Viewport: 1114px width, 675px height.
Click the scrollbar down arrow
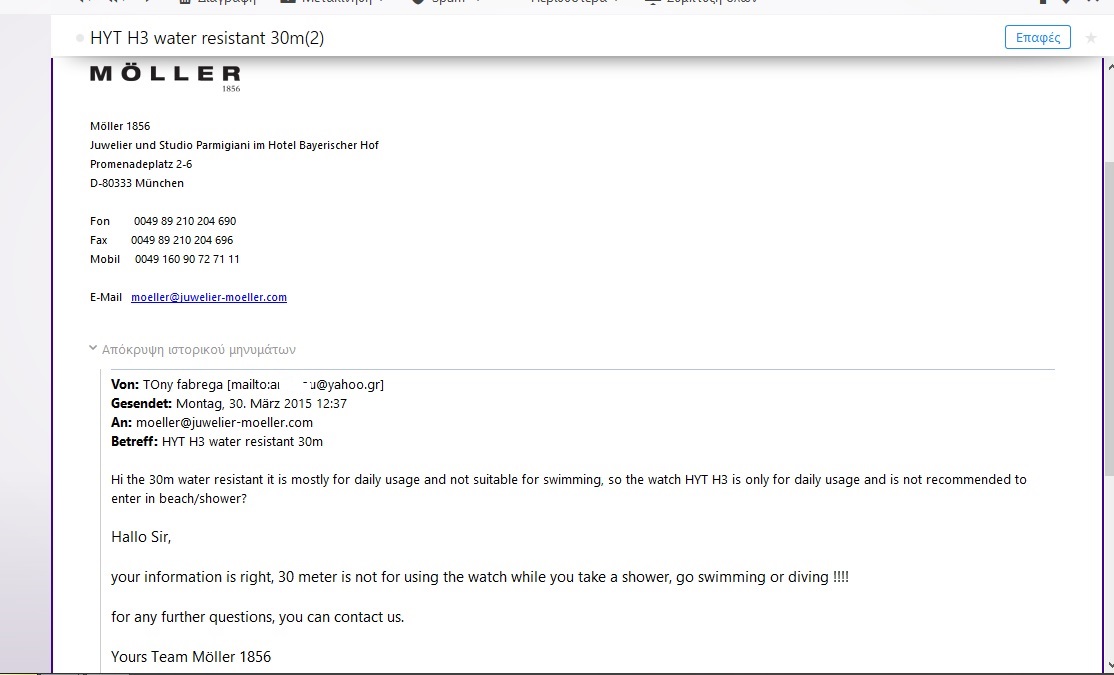1110,665
